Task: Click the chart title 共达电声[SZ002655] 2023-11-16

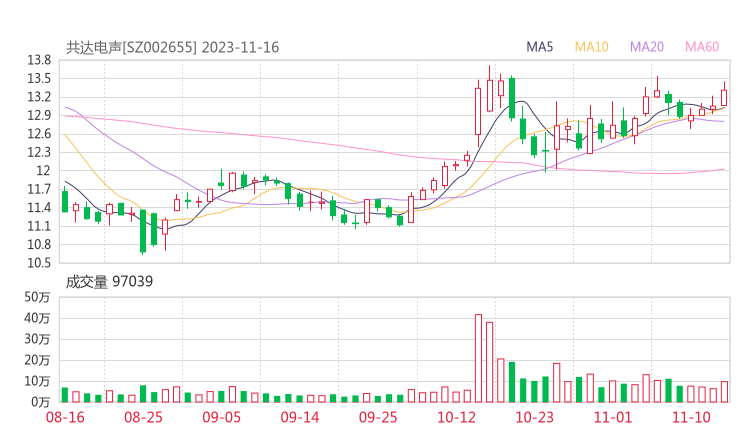Action: tap(172, 47)
